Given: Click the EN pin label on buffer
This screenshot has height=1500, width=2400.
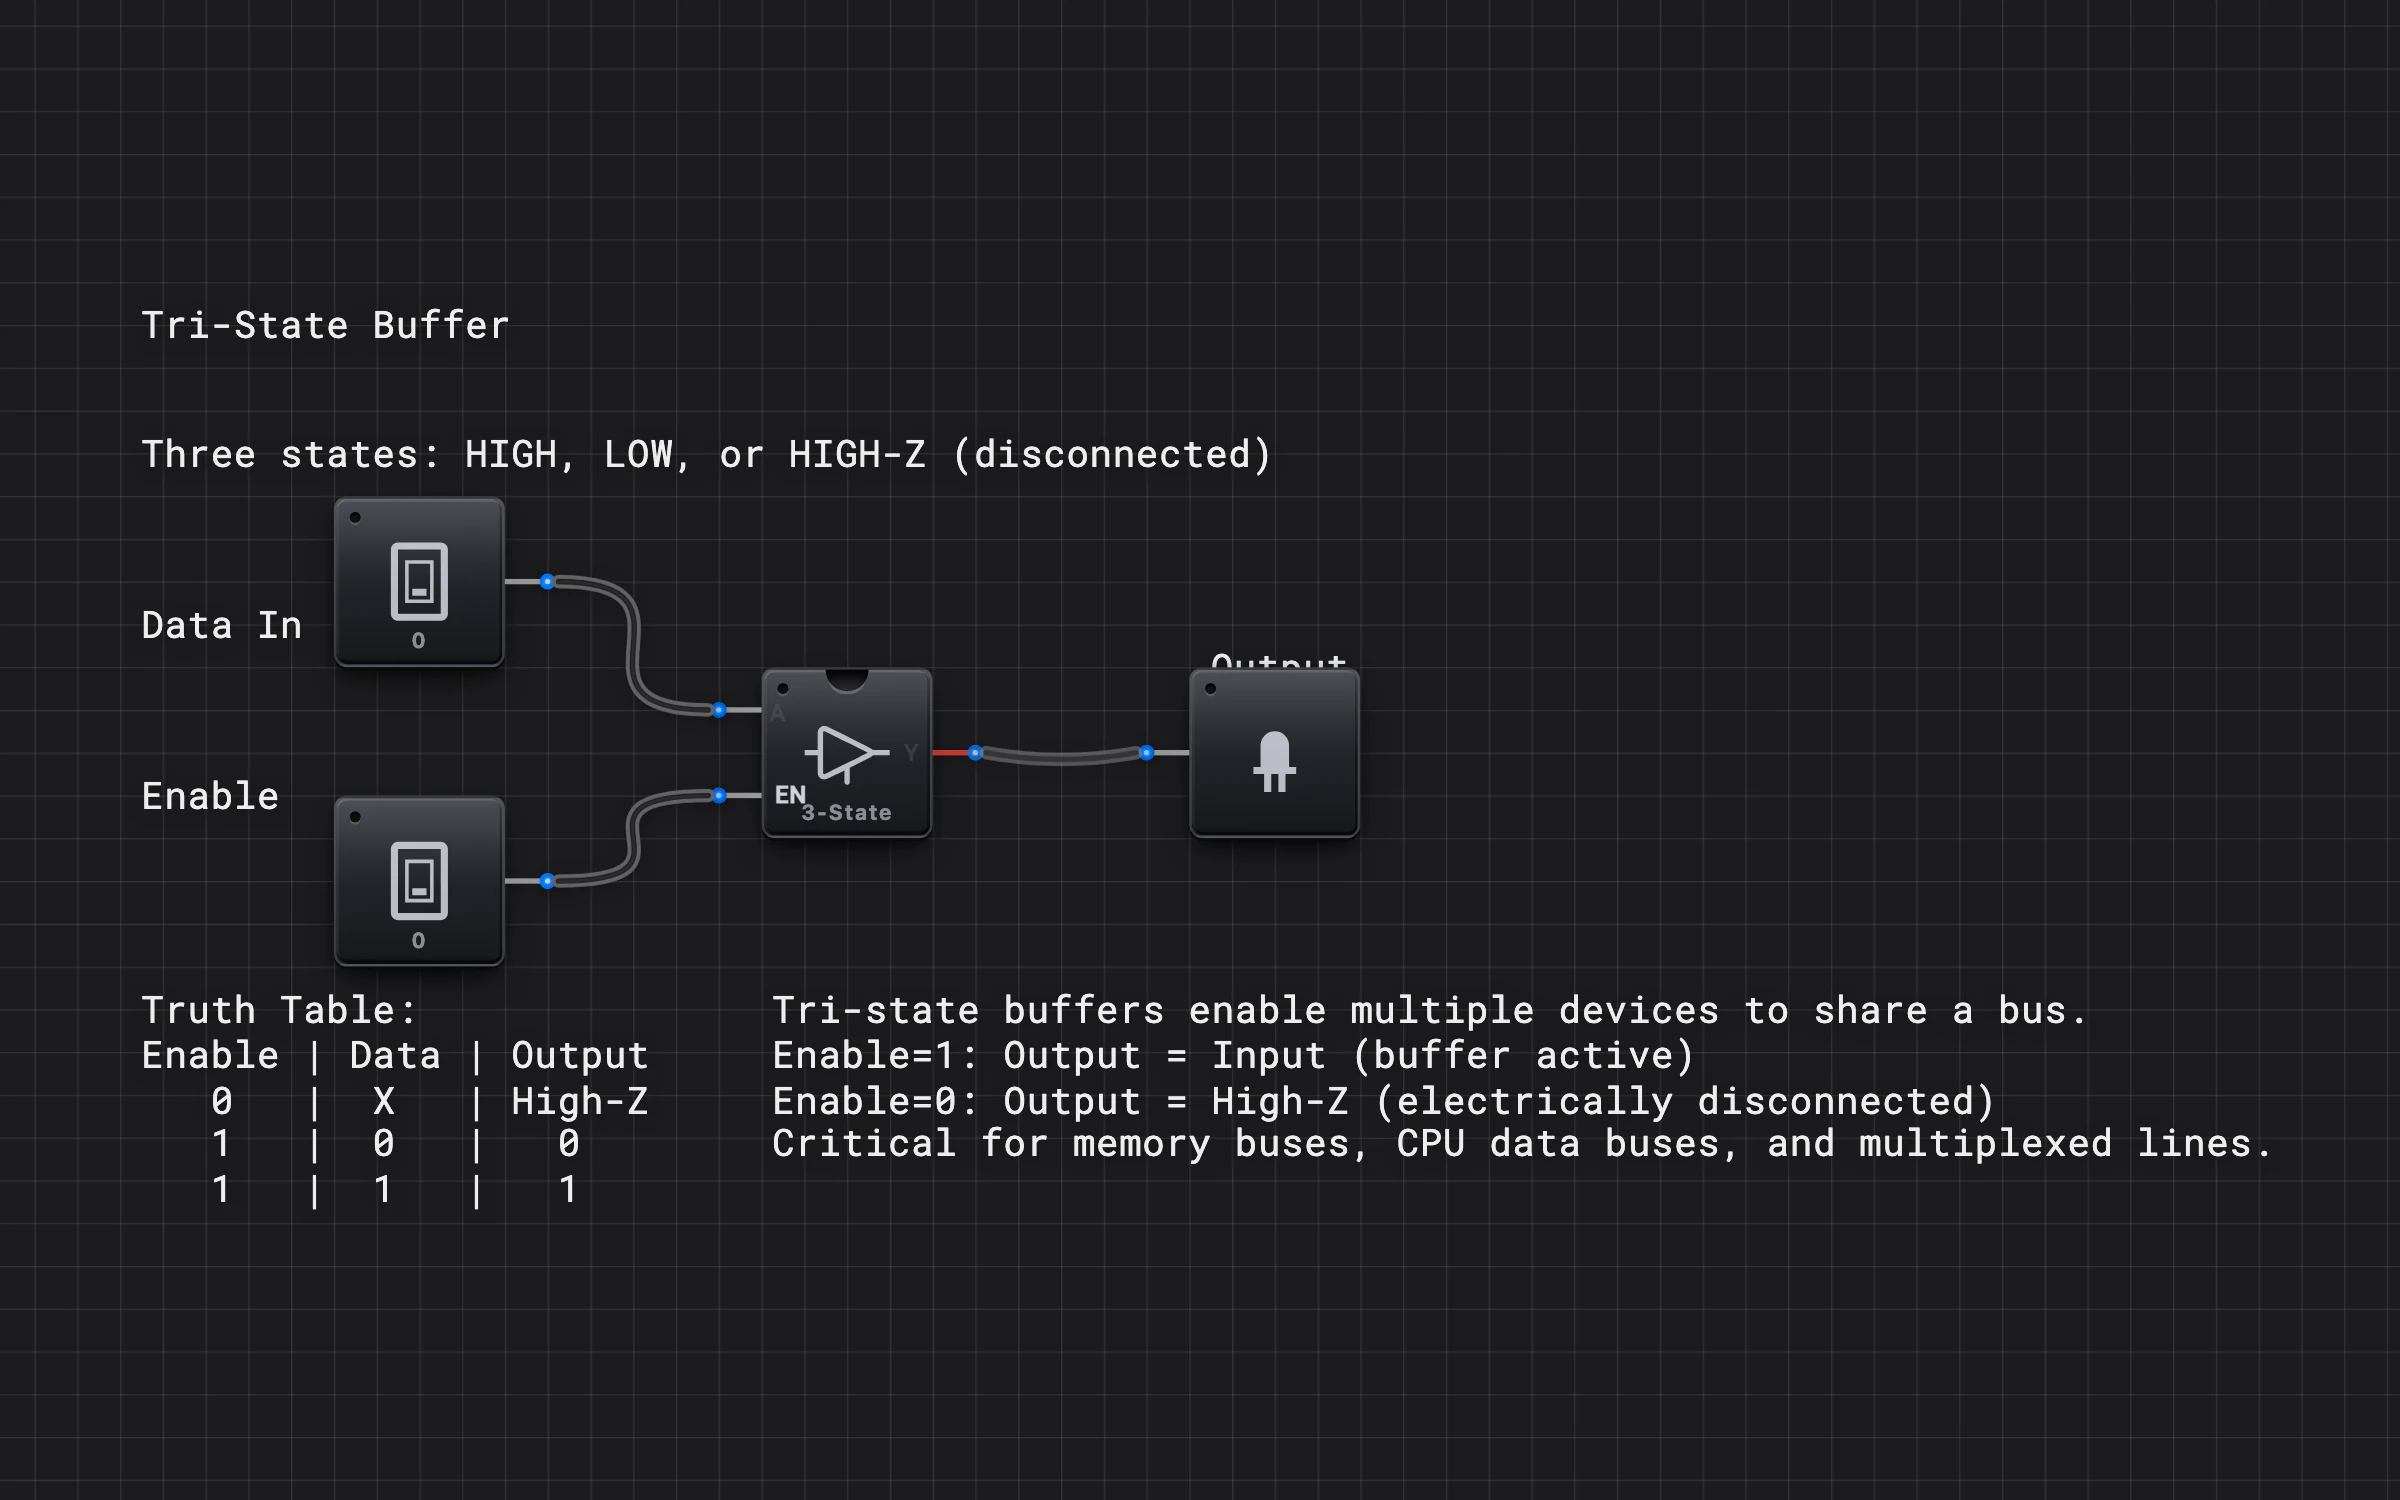Looking at the screenshot, I should click(x=789, y=795).
